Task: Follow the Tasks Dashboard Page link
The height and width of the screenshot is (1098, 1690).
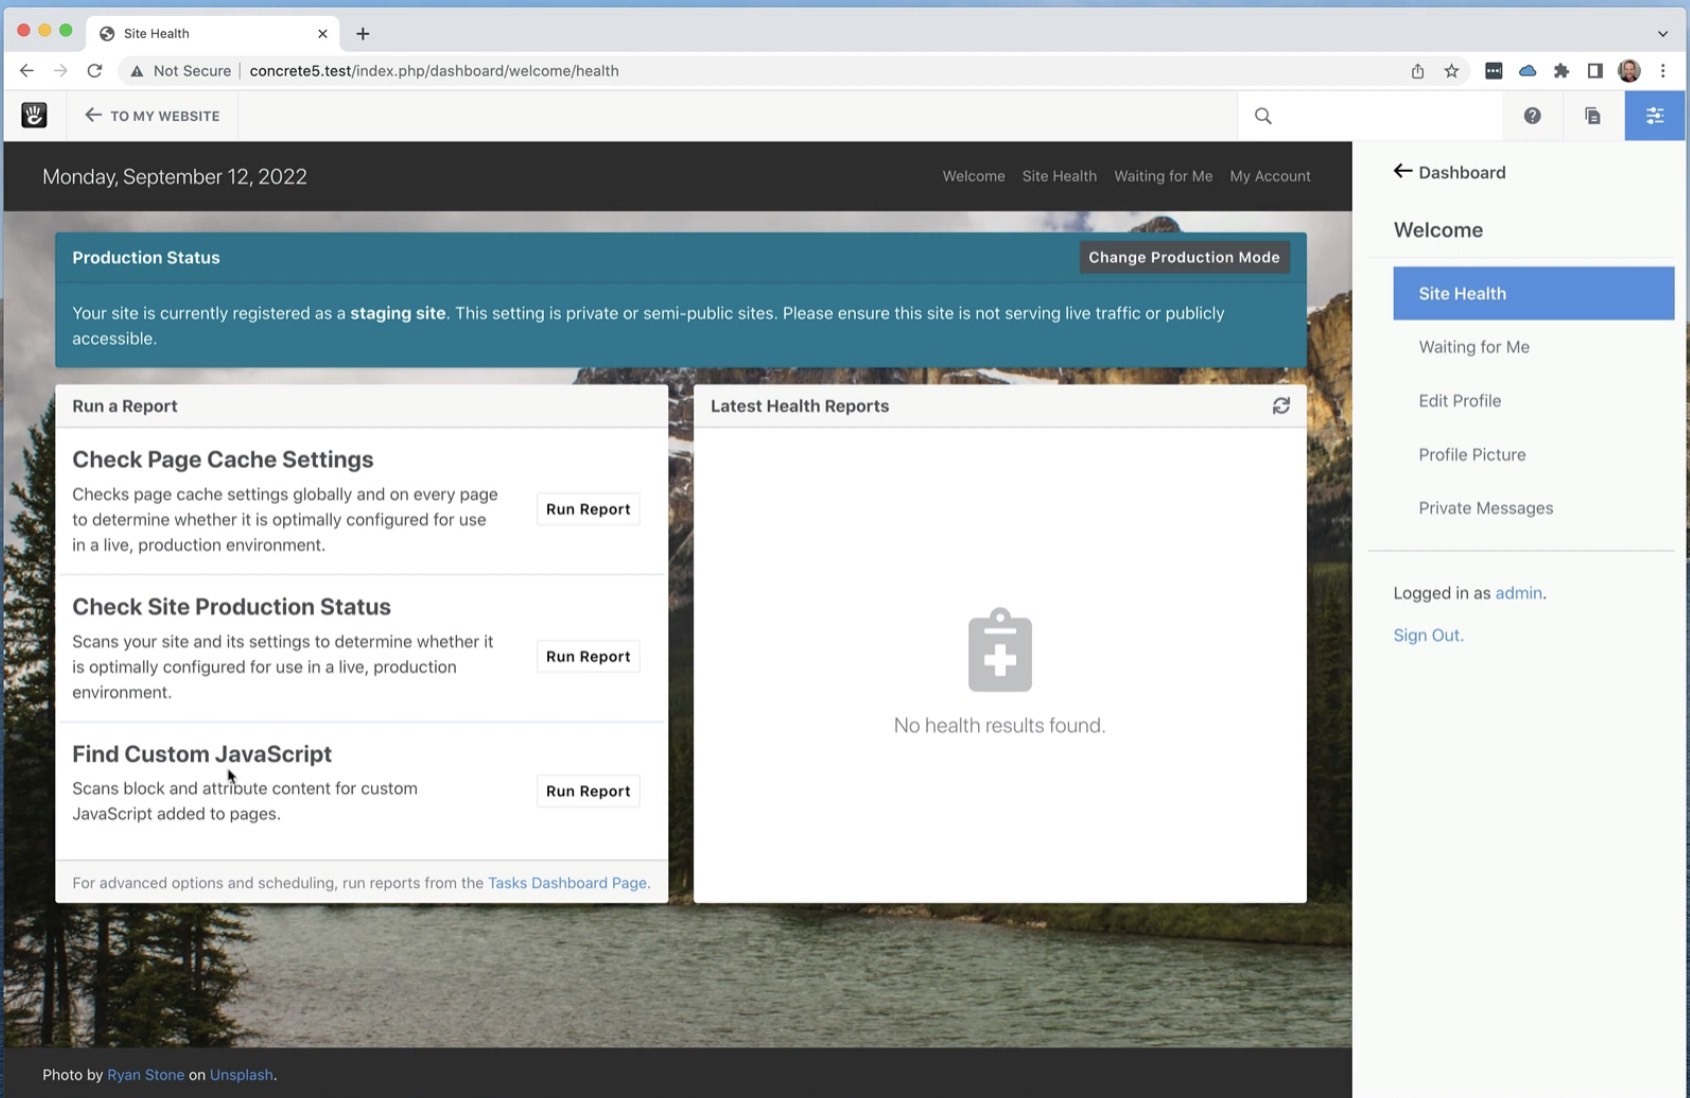Action: 567,883
